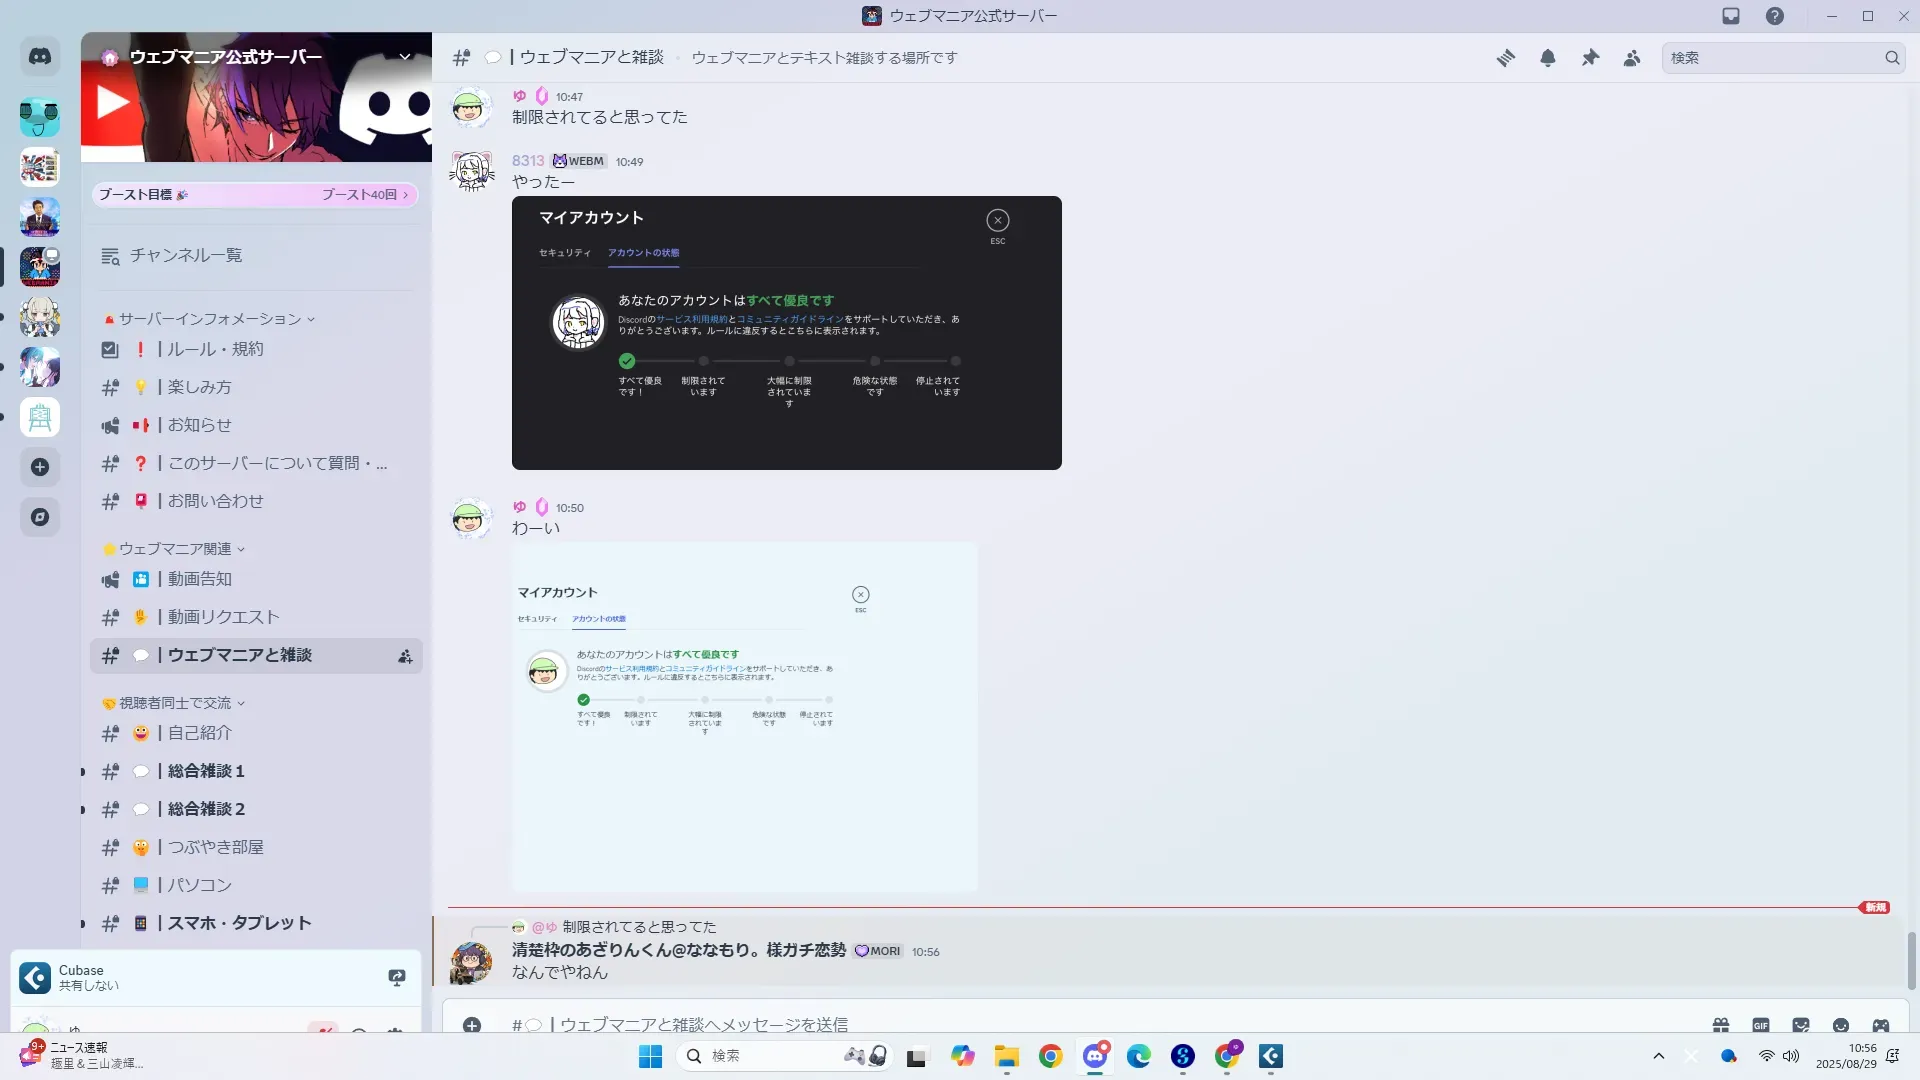Screen dimensions: 1920x1080
Task: Collapse the サーバーインフォメーション category
Action: [x=210, y=319]
